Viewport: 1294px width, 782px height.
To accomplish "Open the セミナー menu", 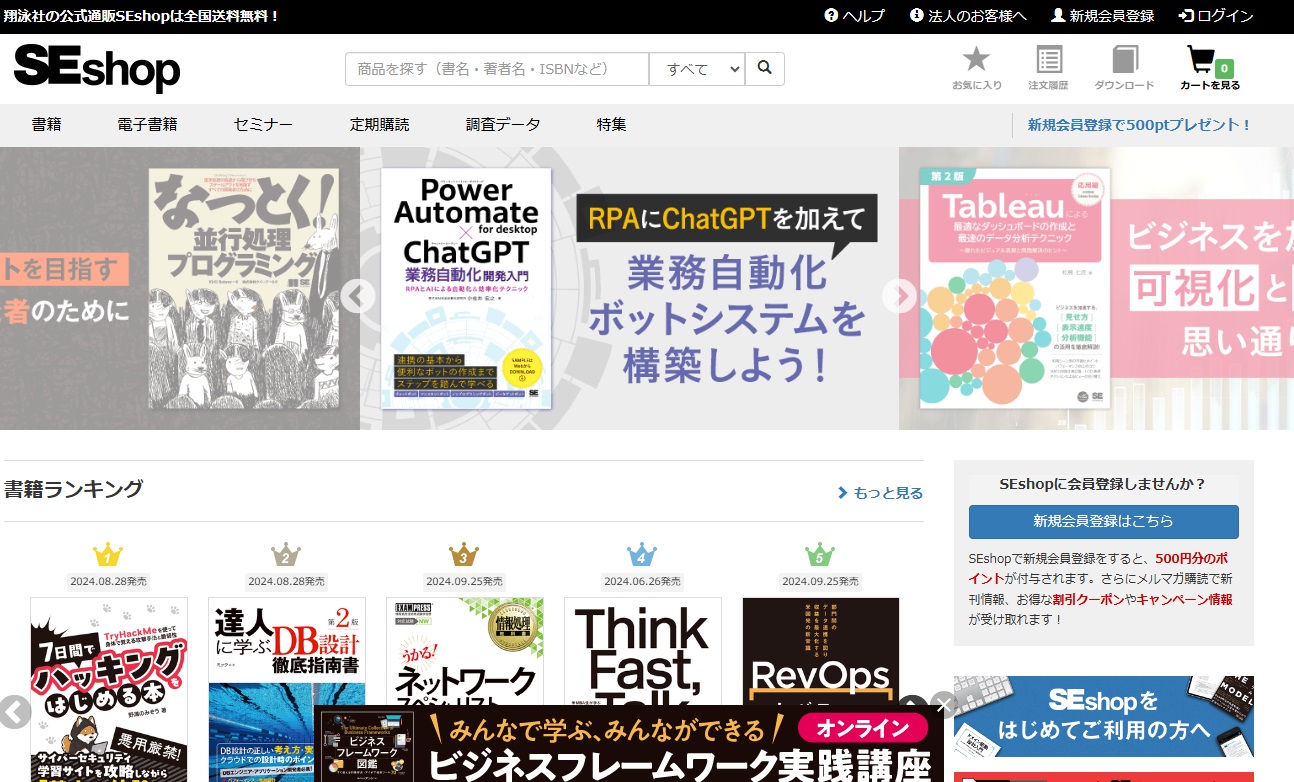I will 263,125.
